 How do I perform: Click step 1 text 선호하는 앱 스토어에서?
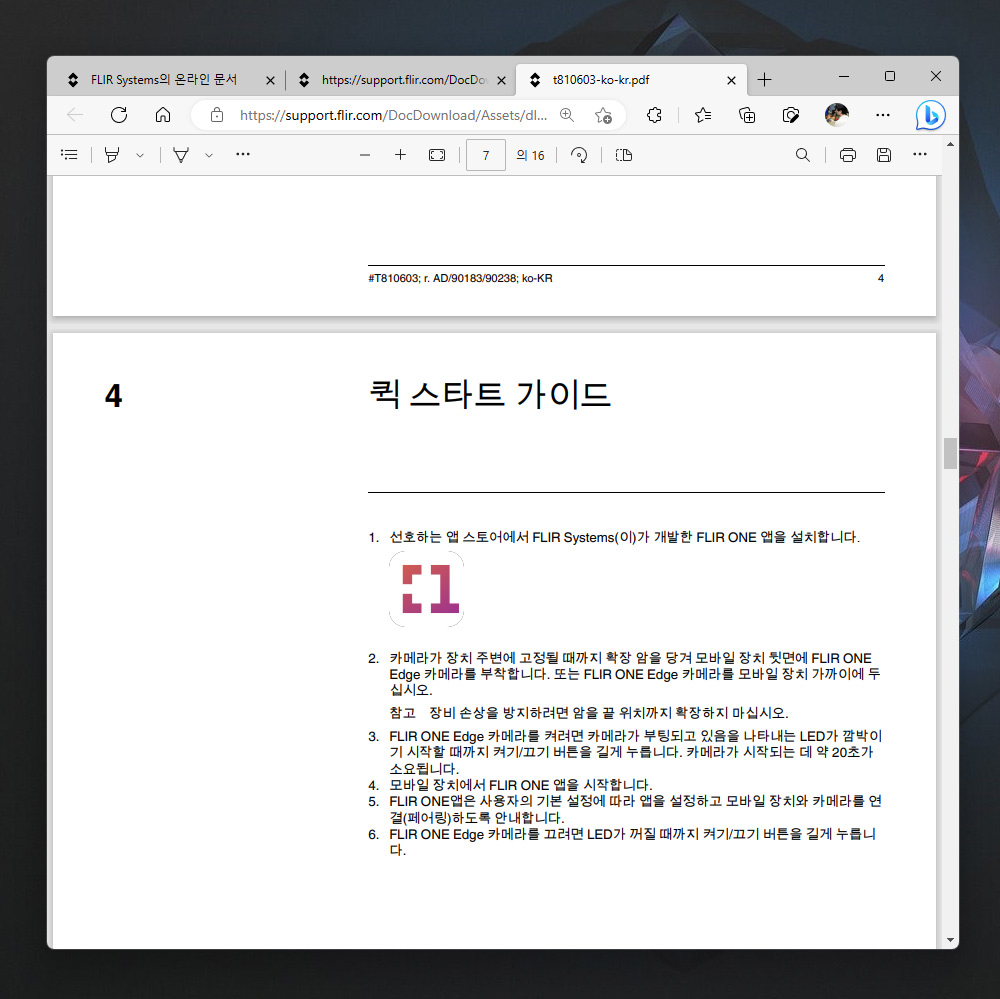624,537
